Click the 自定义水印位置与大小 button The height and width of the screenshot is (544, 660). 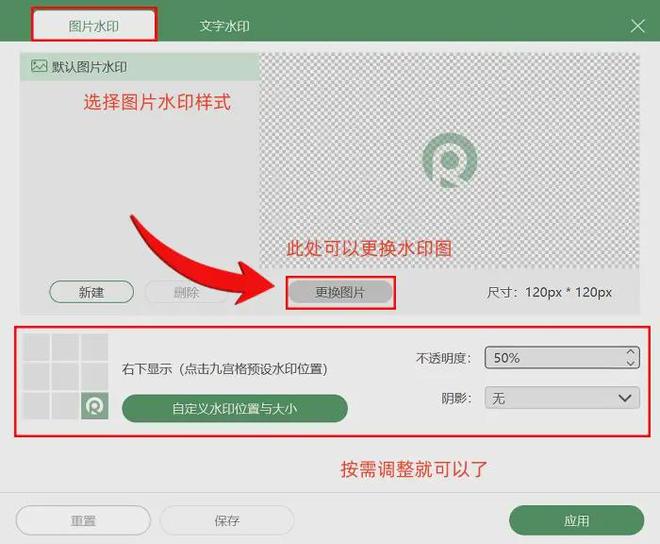(234, 408)
